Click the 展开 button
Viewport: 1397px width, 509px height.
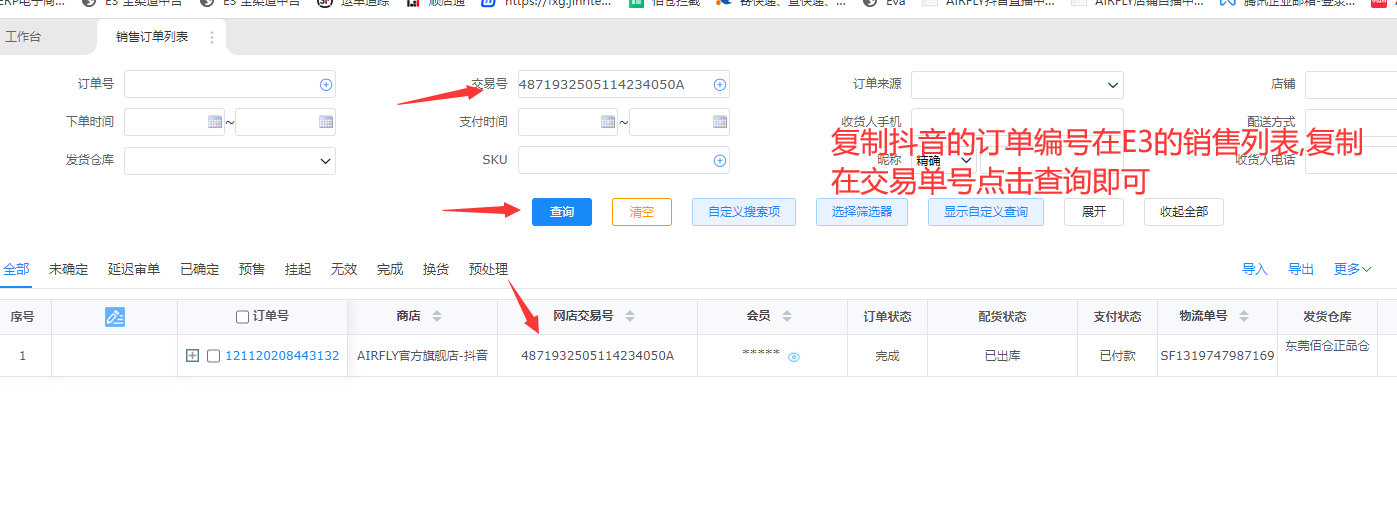tap(1094, 212)
